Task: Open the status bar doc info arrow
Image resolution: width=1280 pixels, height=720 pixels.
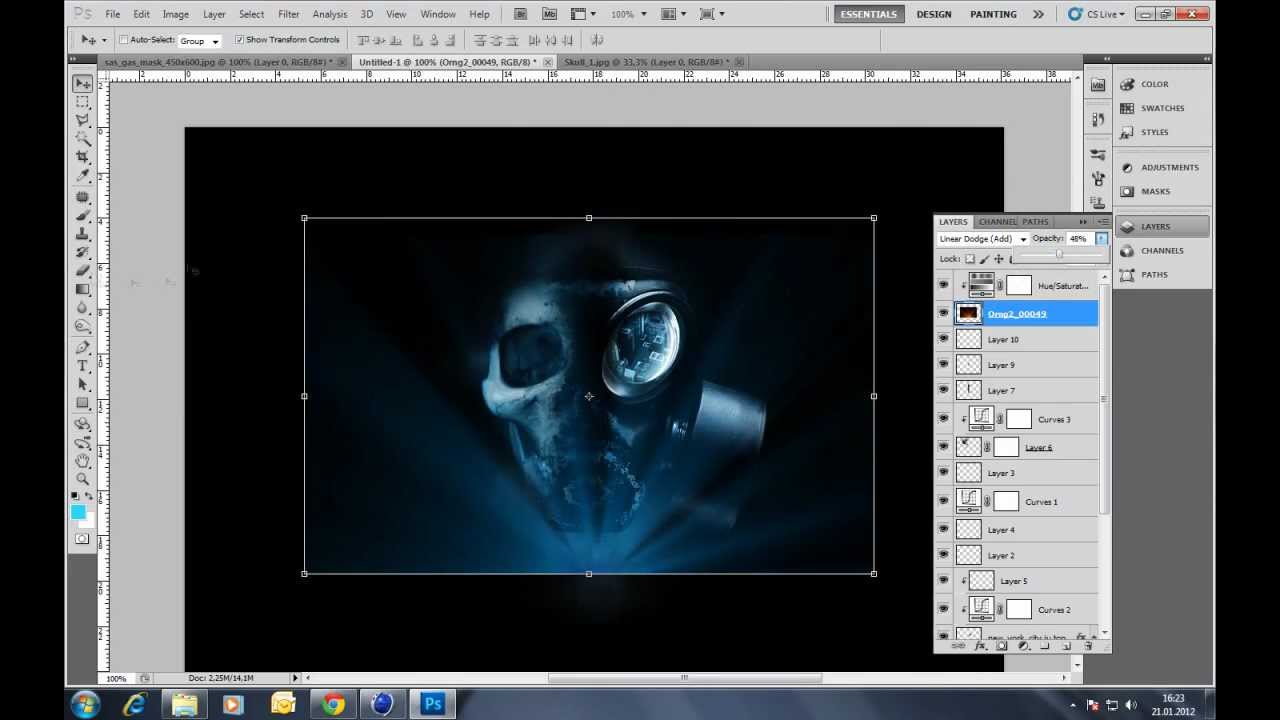Action: [294, 678]
